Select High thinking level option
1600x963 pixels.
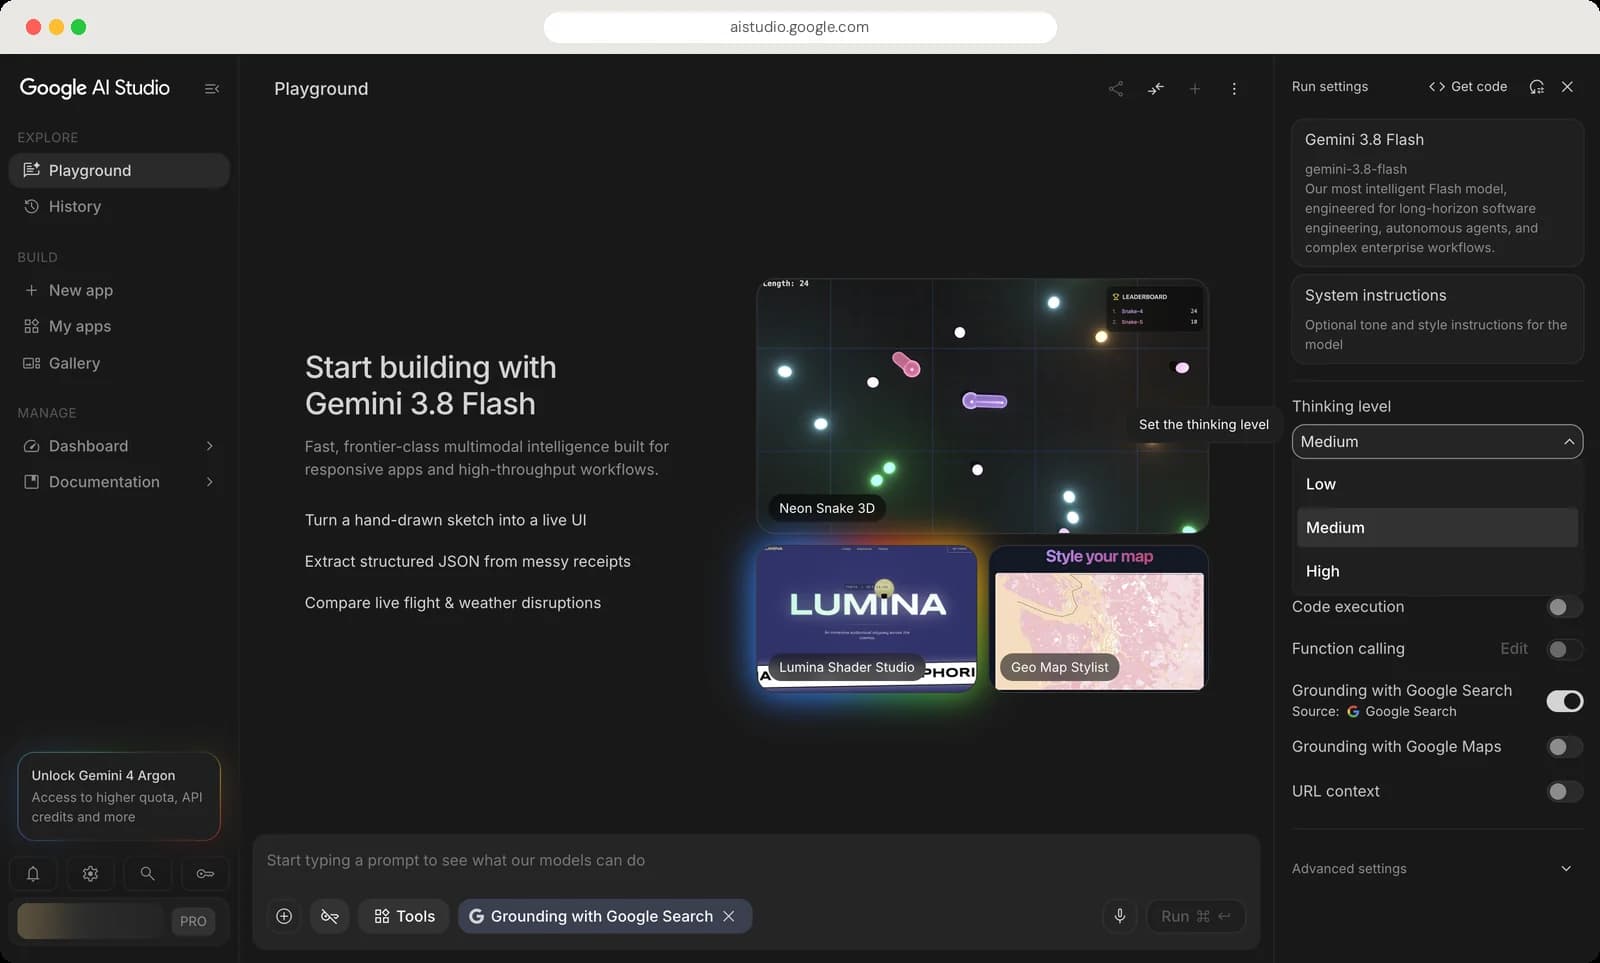click(1437, 571)
